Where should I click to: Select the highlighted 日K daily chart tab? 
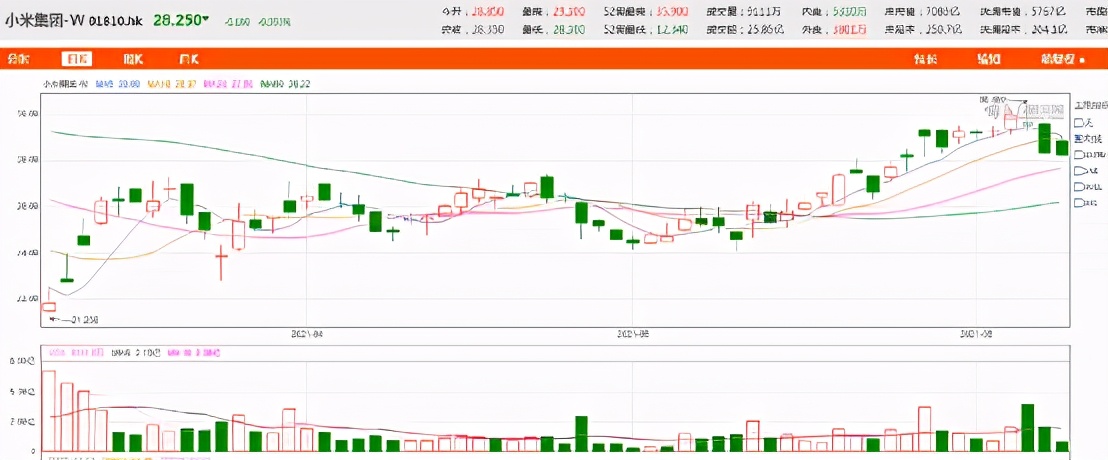click(76, 59)
